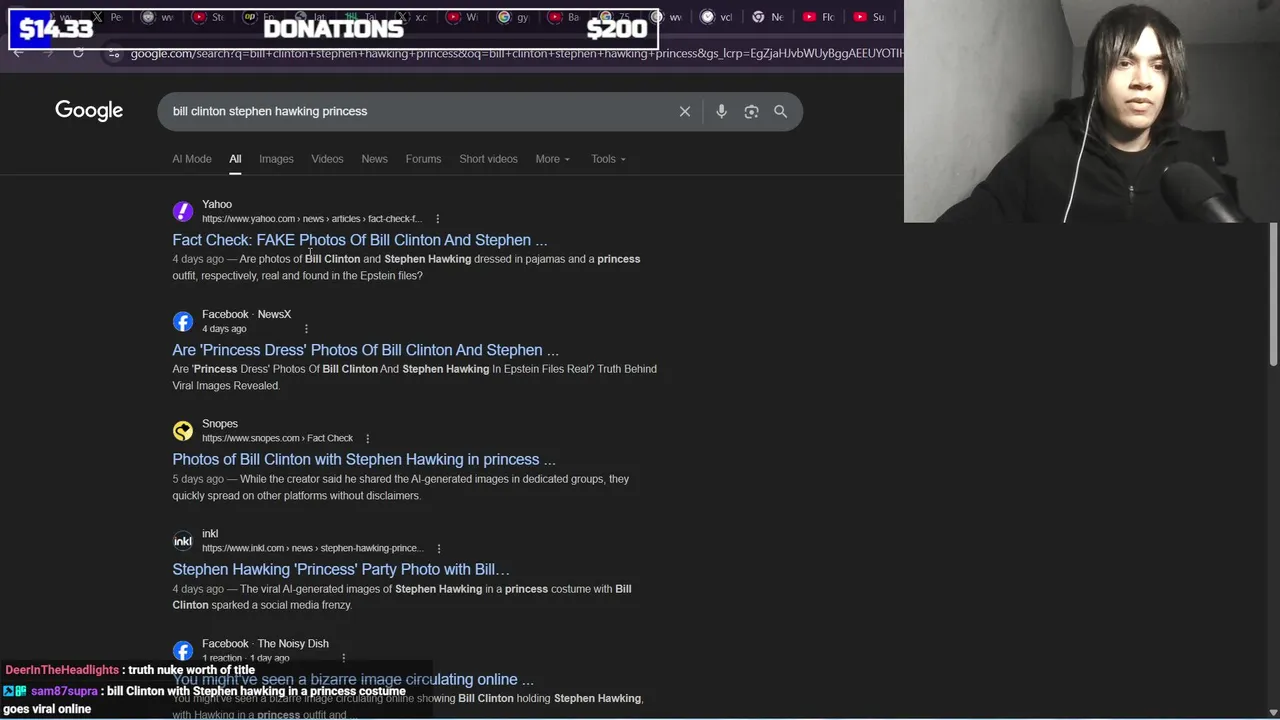
Task: Open options menu for the Snopes result
Action: 367,438
